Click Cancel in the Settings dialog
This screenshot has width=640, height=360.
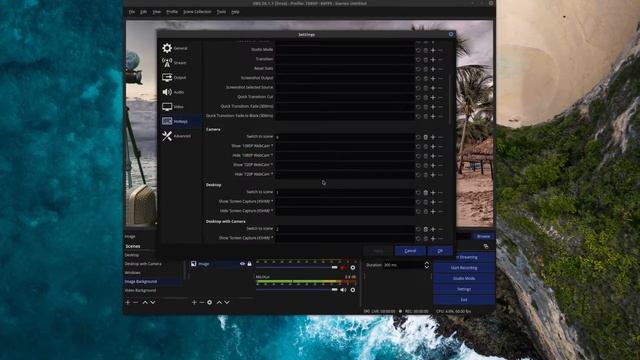(x=410, y=251)
